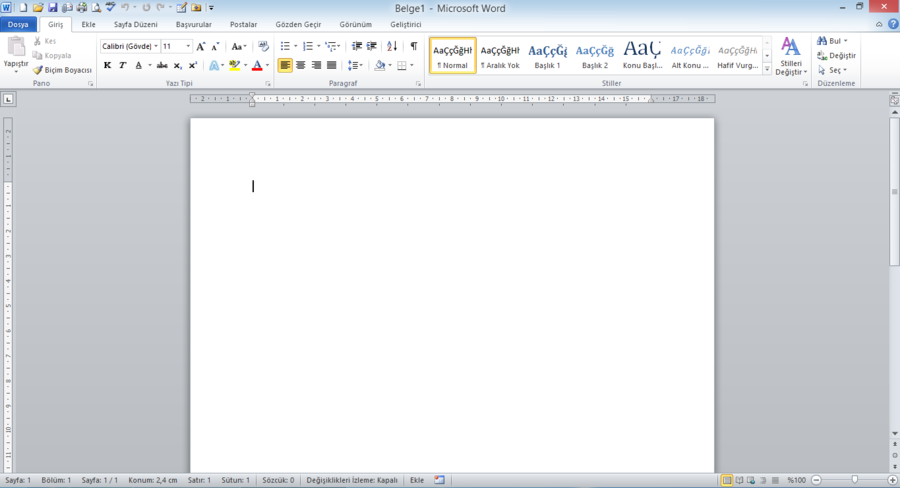Expand numbered list options dropdown
900x488 pixels.
pos(319,47)
